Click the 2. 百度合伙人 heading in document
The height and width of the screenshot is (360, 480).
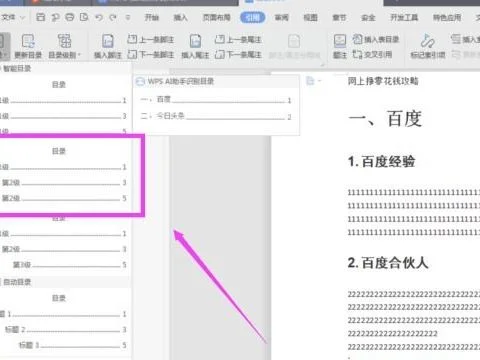click(x=388, y=263)
